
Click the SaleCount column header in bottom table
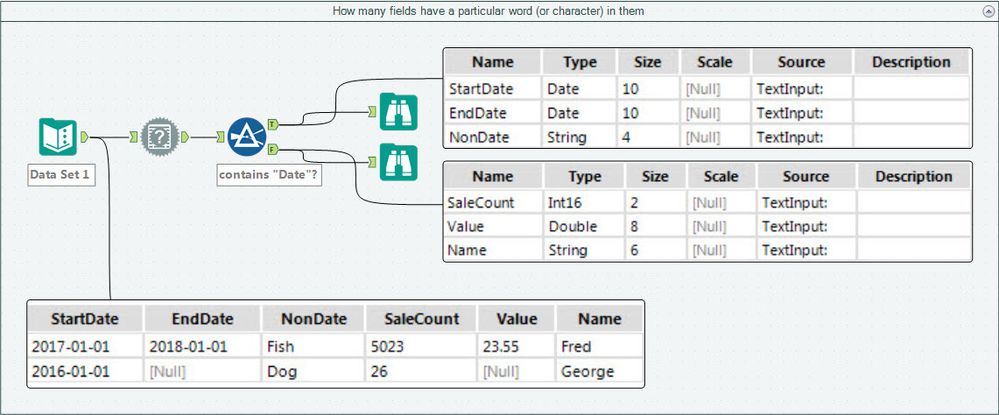pyautogui.click(x=421, y=319)
